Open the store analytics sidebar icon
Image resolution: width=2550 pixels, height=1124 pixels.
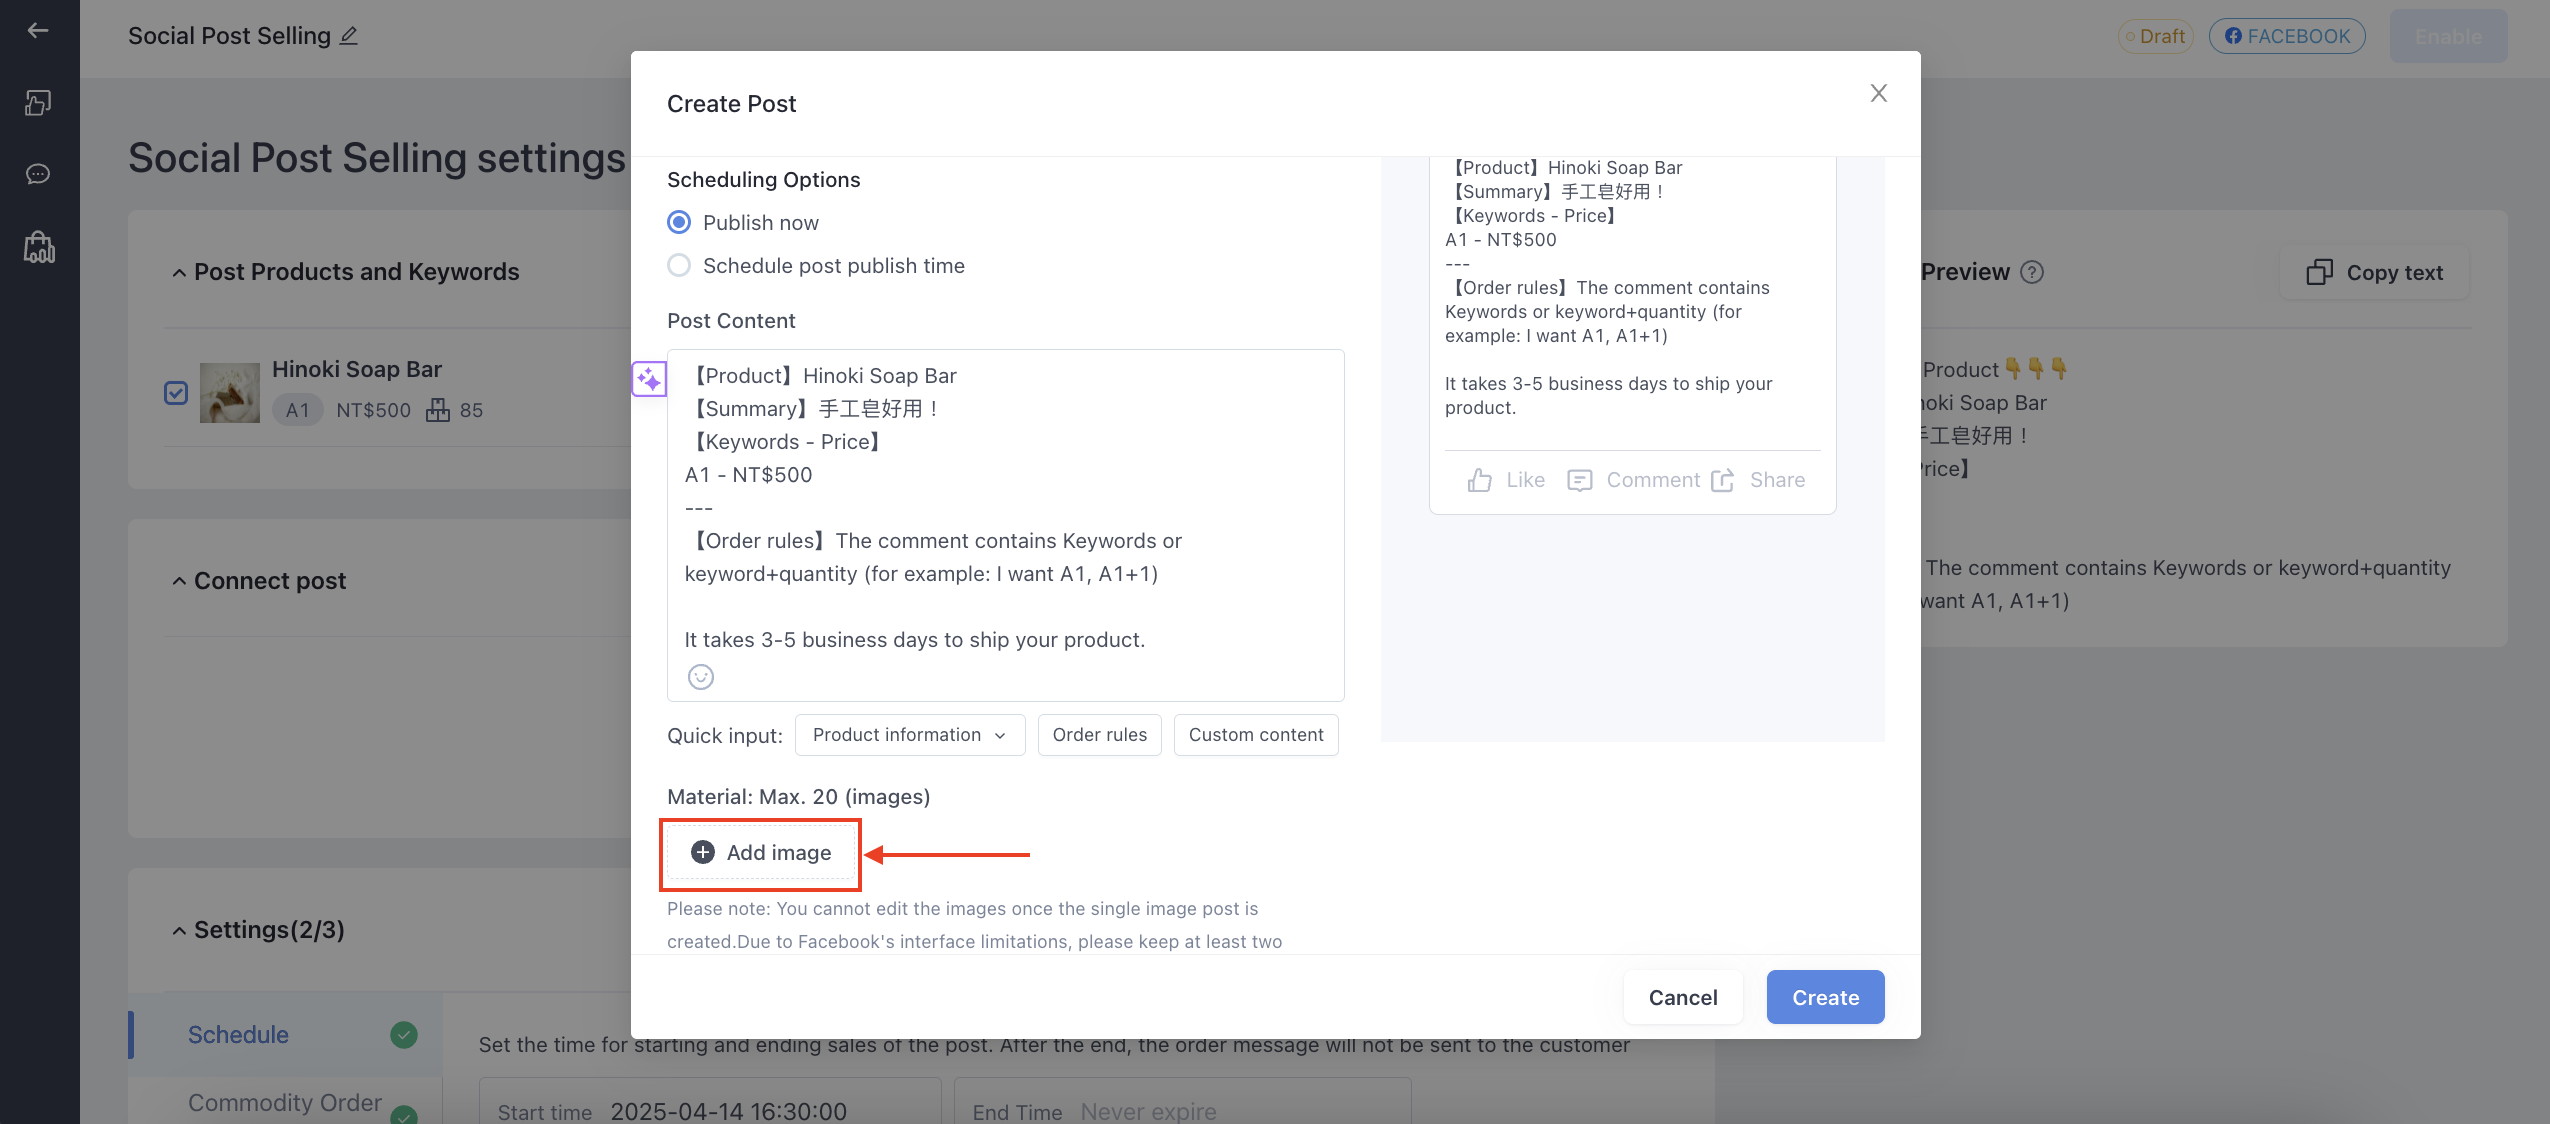(39, 247)
